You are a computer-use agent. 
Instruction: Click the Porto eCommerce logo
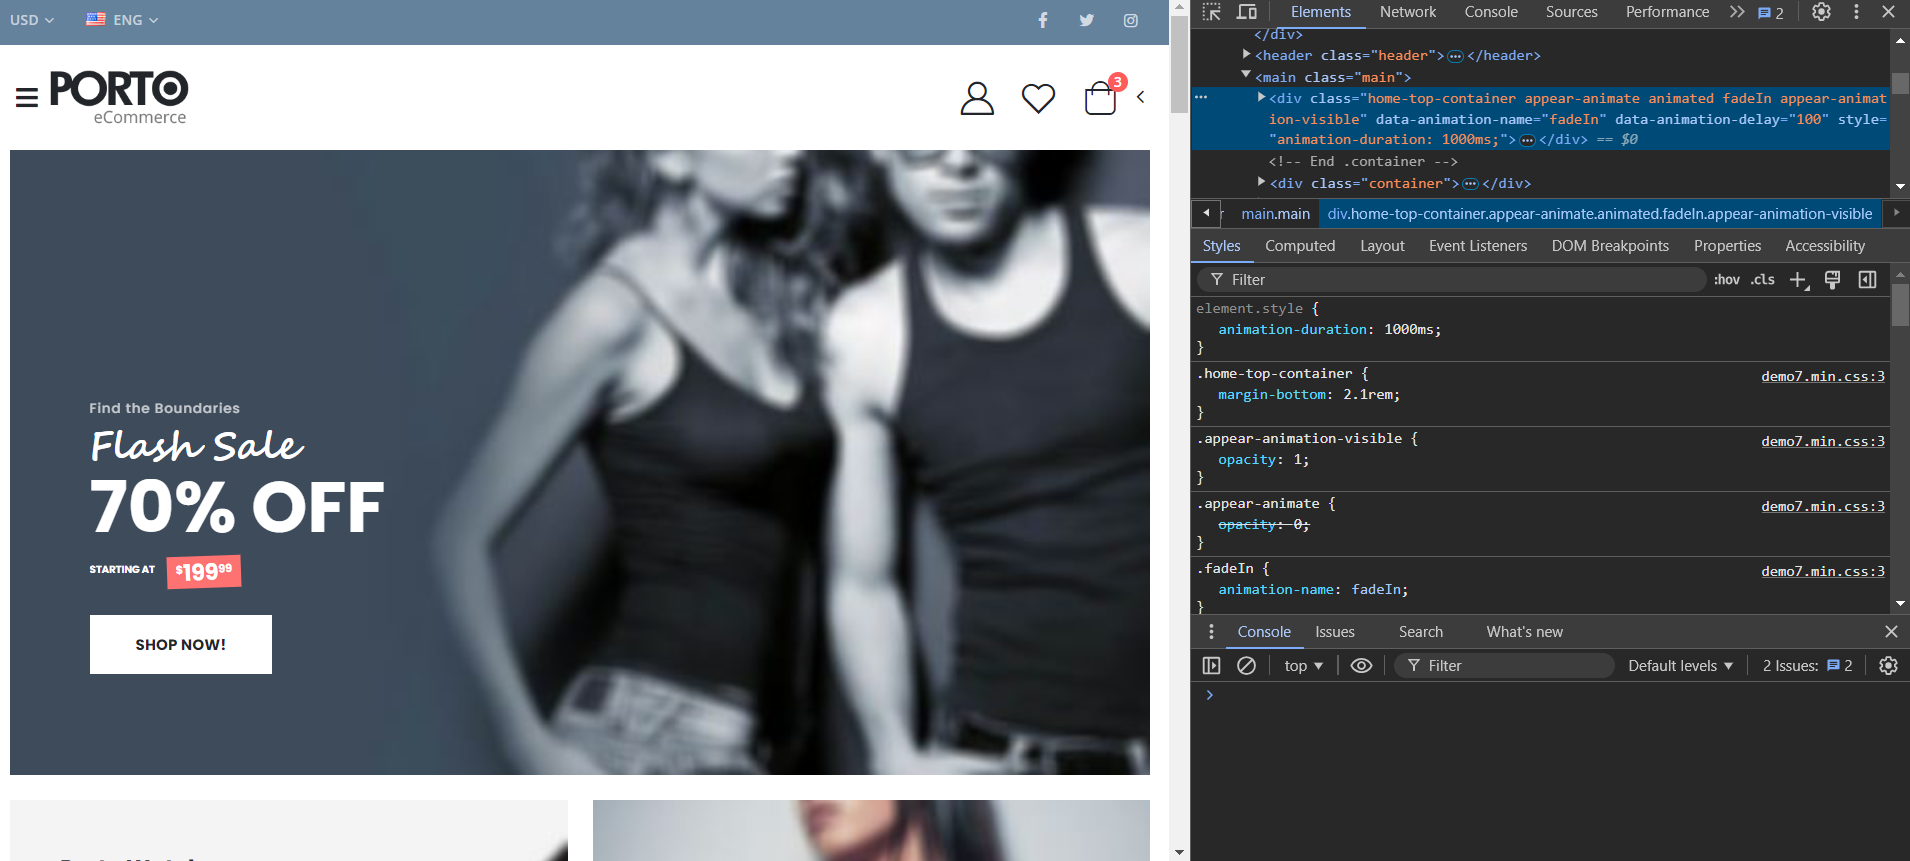[119, 98]
